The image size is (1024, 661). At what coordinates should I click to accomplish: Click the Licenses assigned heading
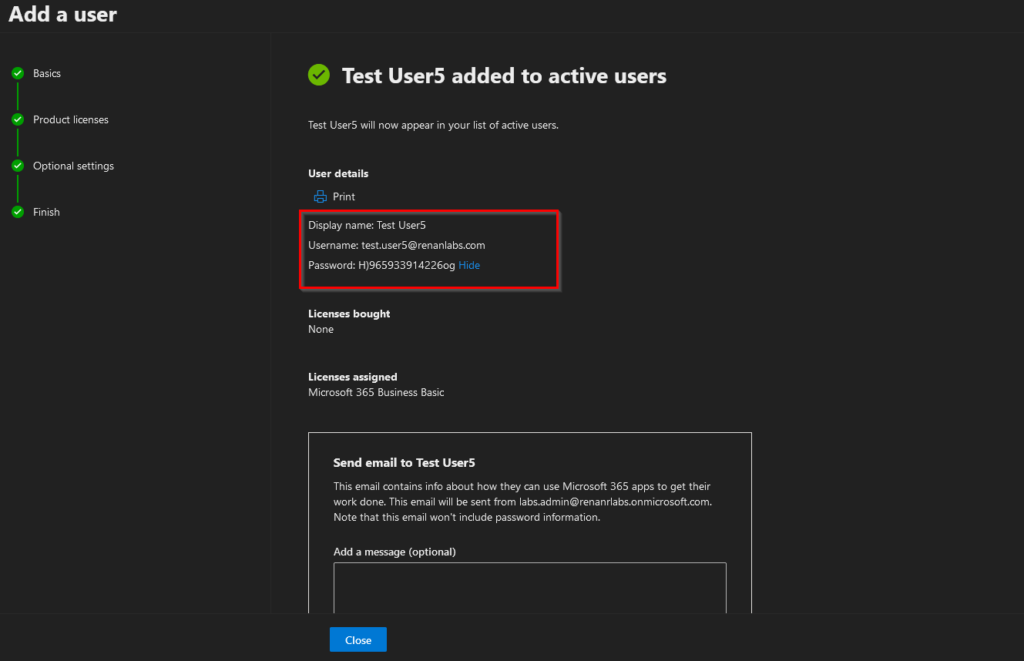coord(353,377)
